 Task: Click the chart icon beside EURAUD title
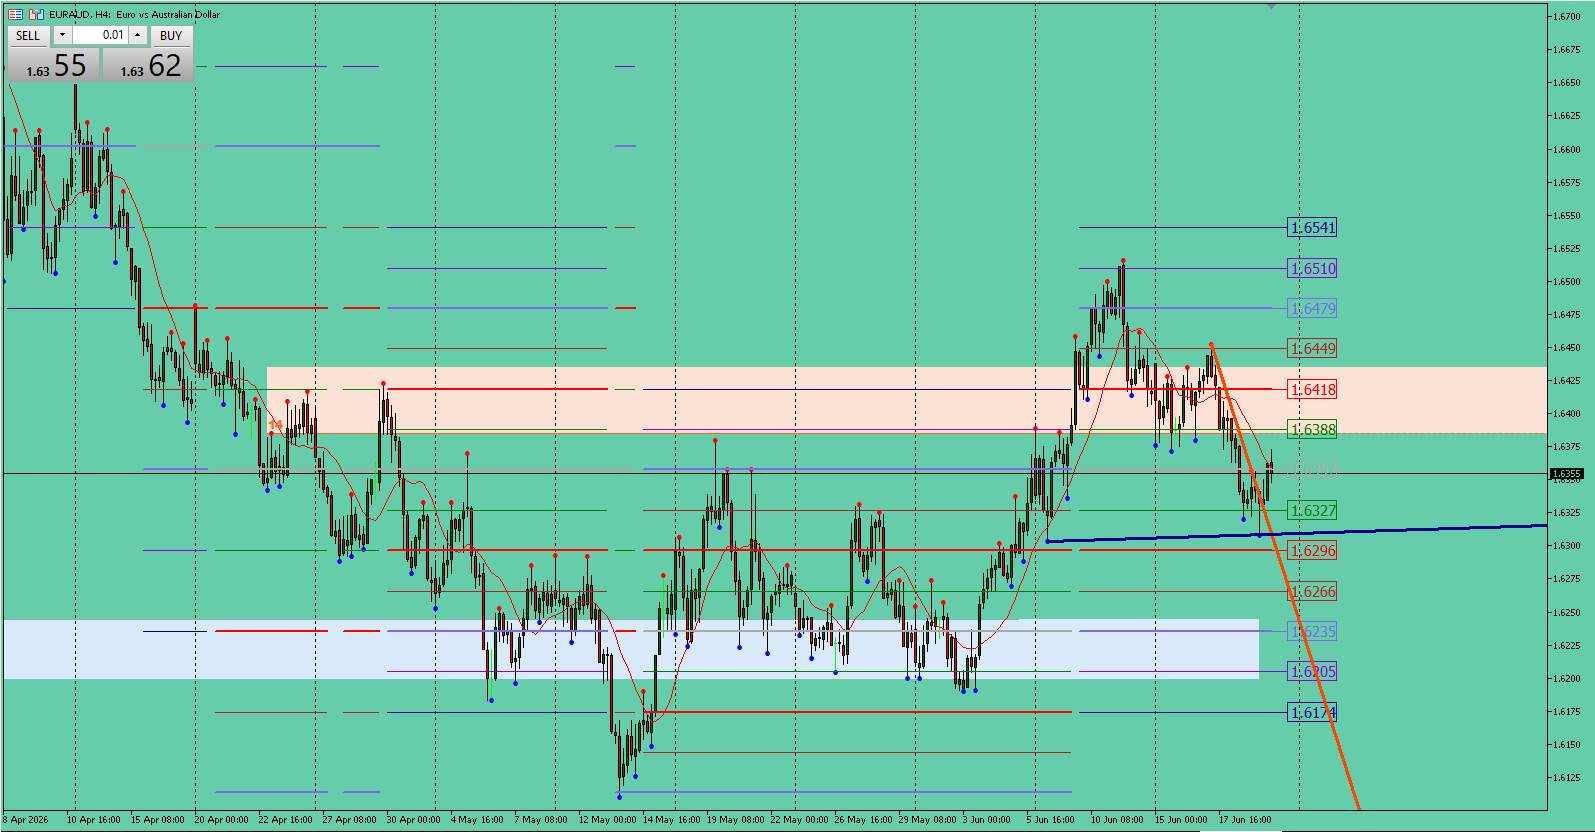(x=37, y=14)
